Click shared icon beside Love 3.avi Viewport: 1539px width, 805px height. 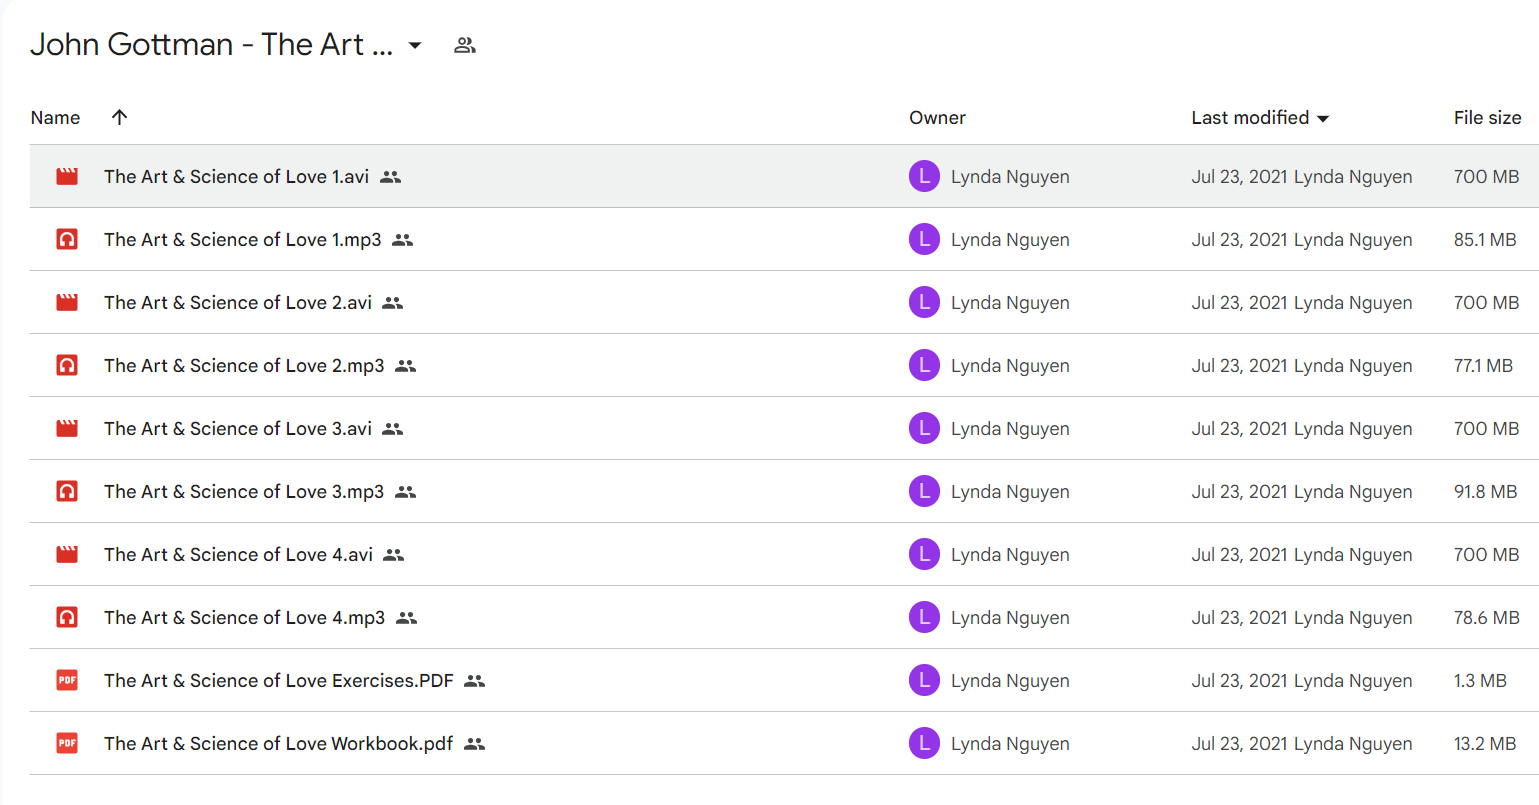393,429
